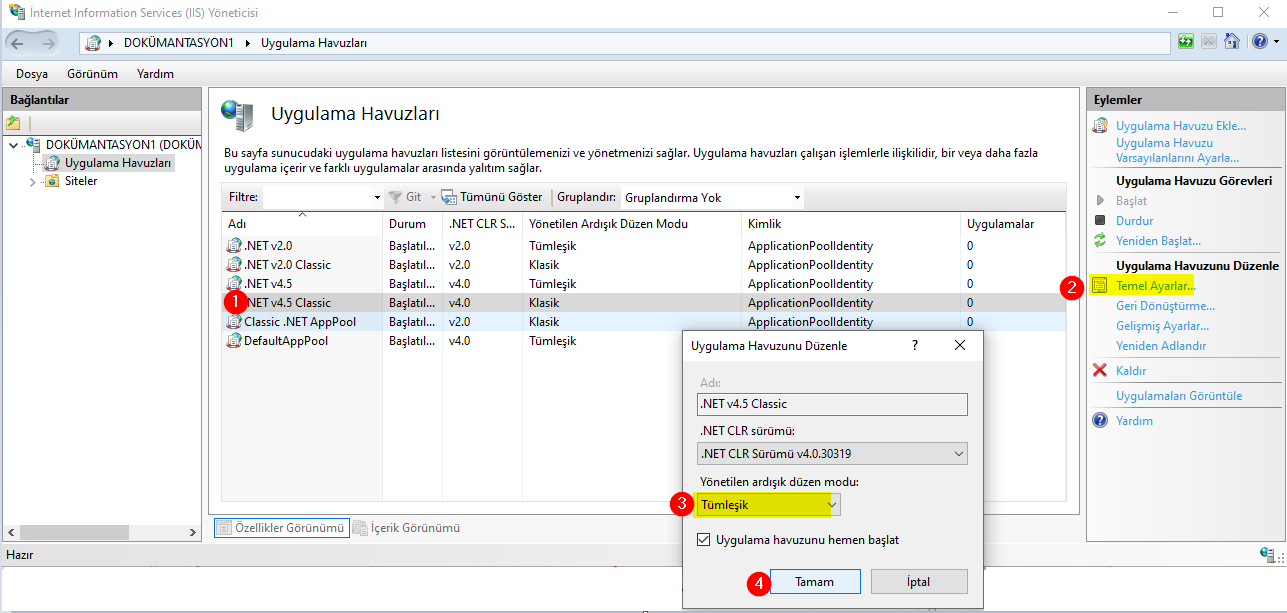Click Uygulamaları Görüntüle link
Screen dimensions: 1287x613
click(x=1179, y=396)
